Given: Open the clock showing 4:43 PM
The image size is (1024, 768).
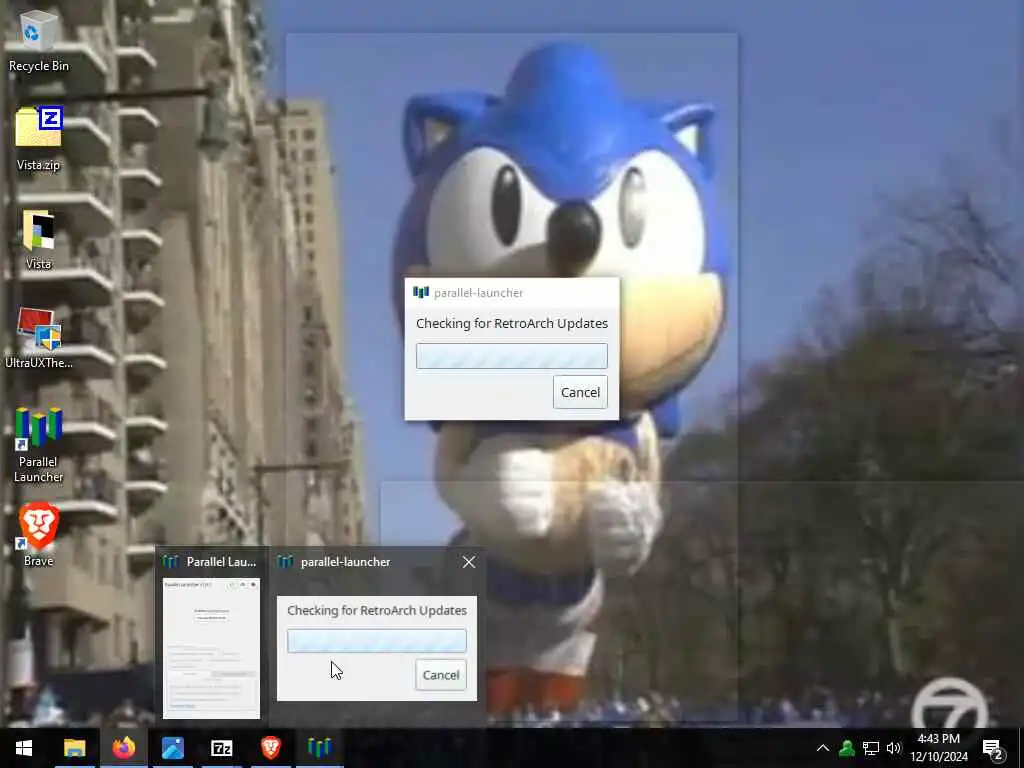Looking at the screenshot, I should (x=938, y=748).
